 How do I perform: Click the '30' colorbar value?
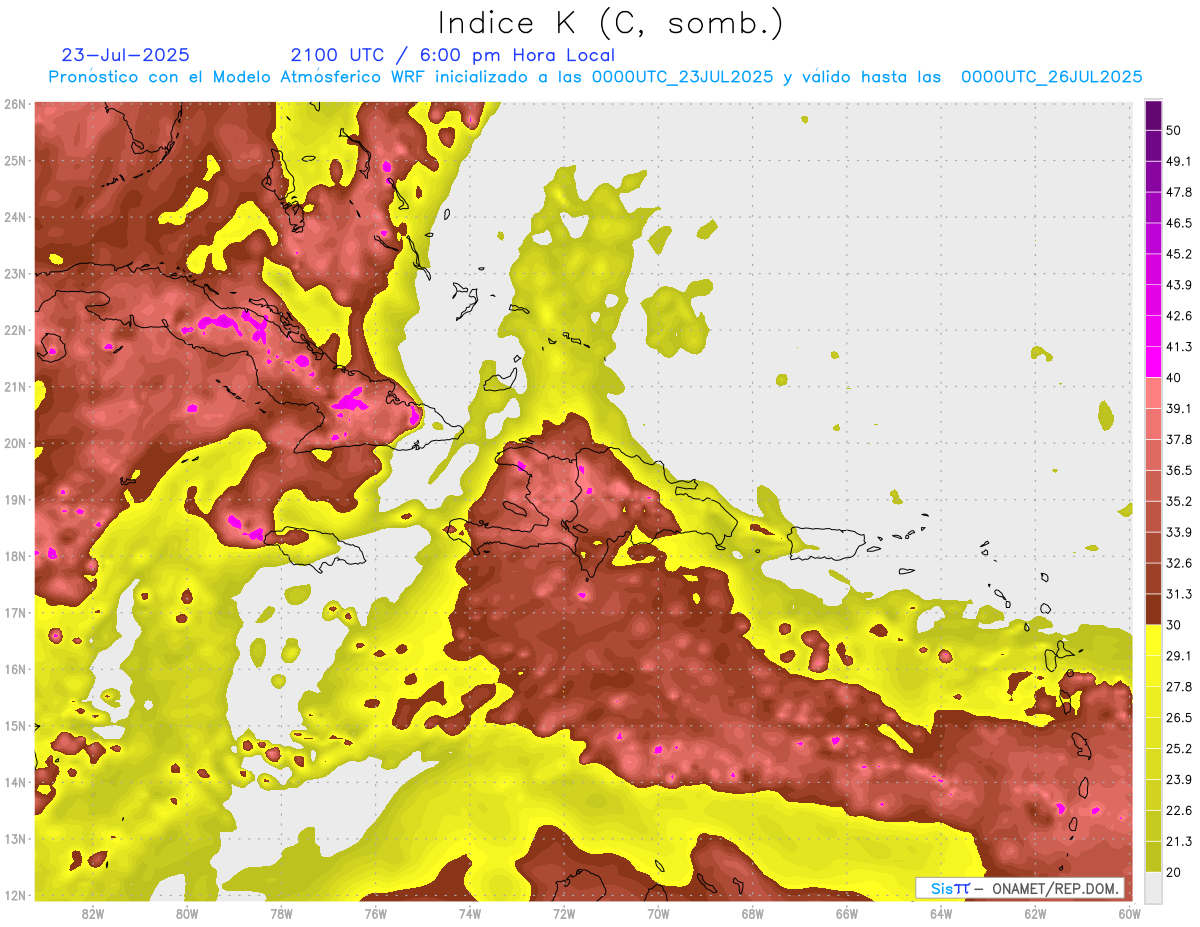pyautogui.click(x=1173, y=625)
